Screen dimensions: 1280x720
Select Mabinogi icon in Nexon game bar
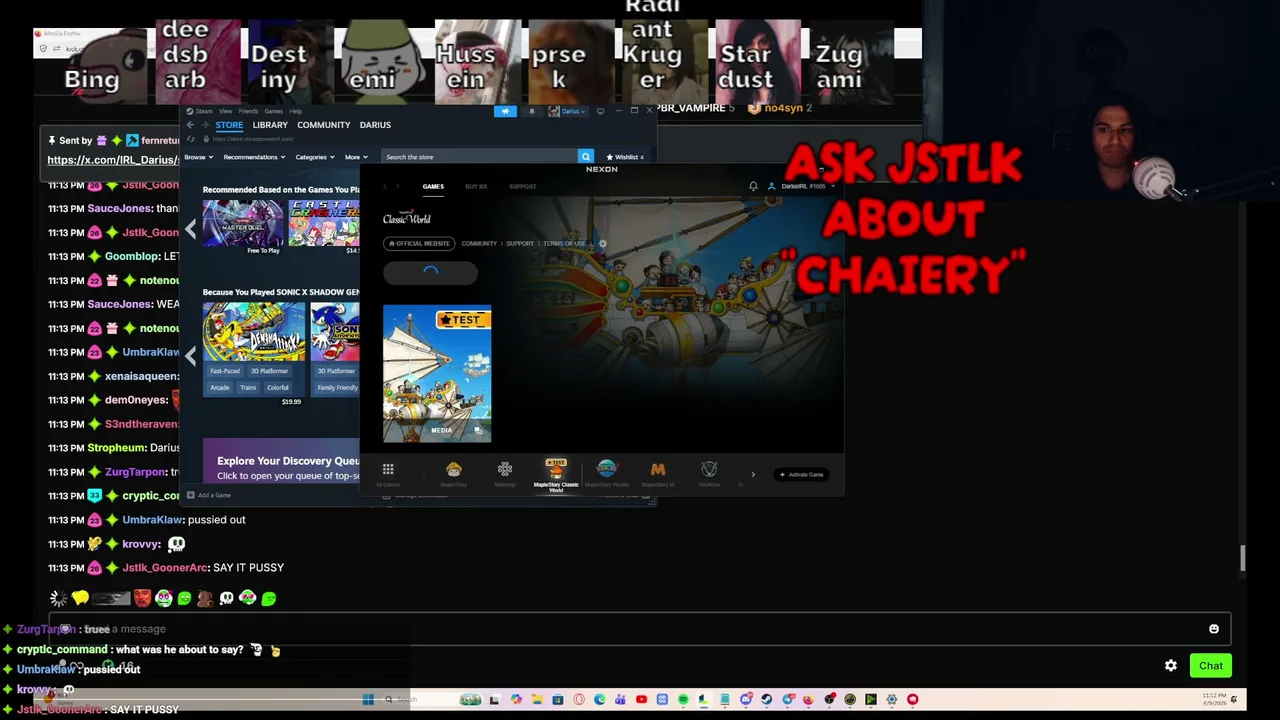click(505, 470)
